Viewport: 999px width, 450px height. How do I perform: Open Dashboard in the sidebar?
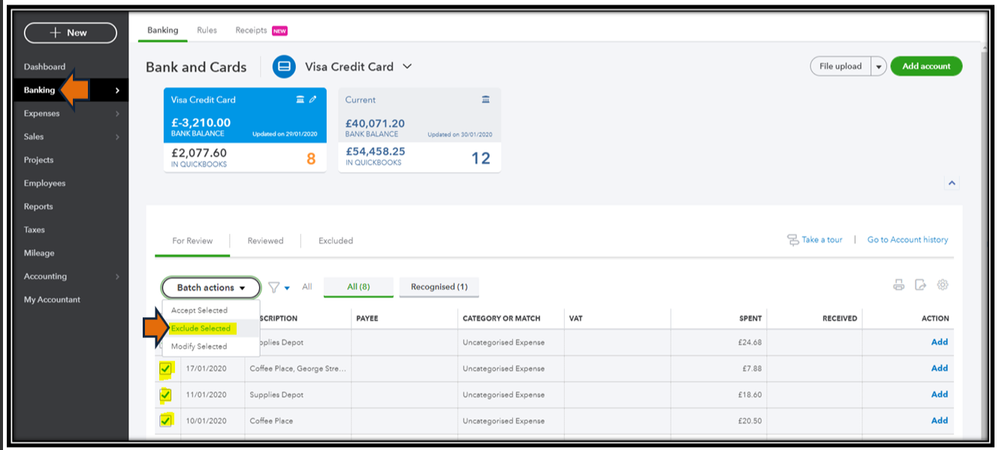[45, 67]
